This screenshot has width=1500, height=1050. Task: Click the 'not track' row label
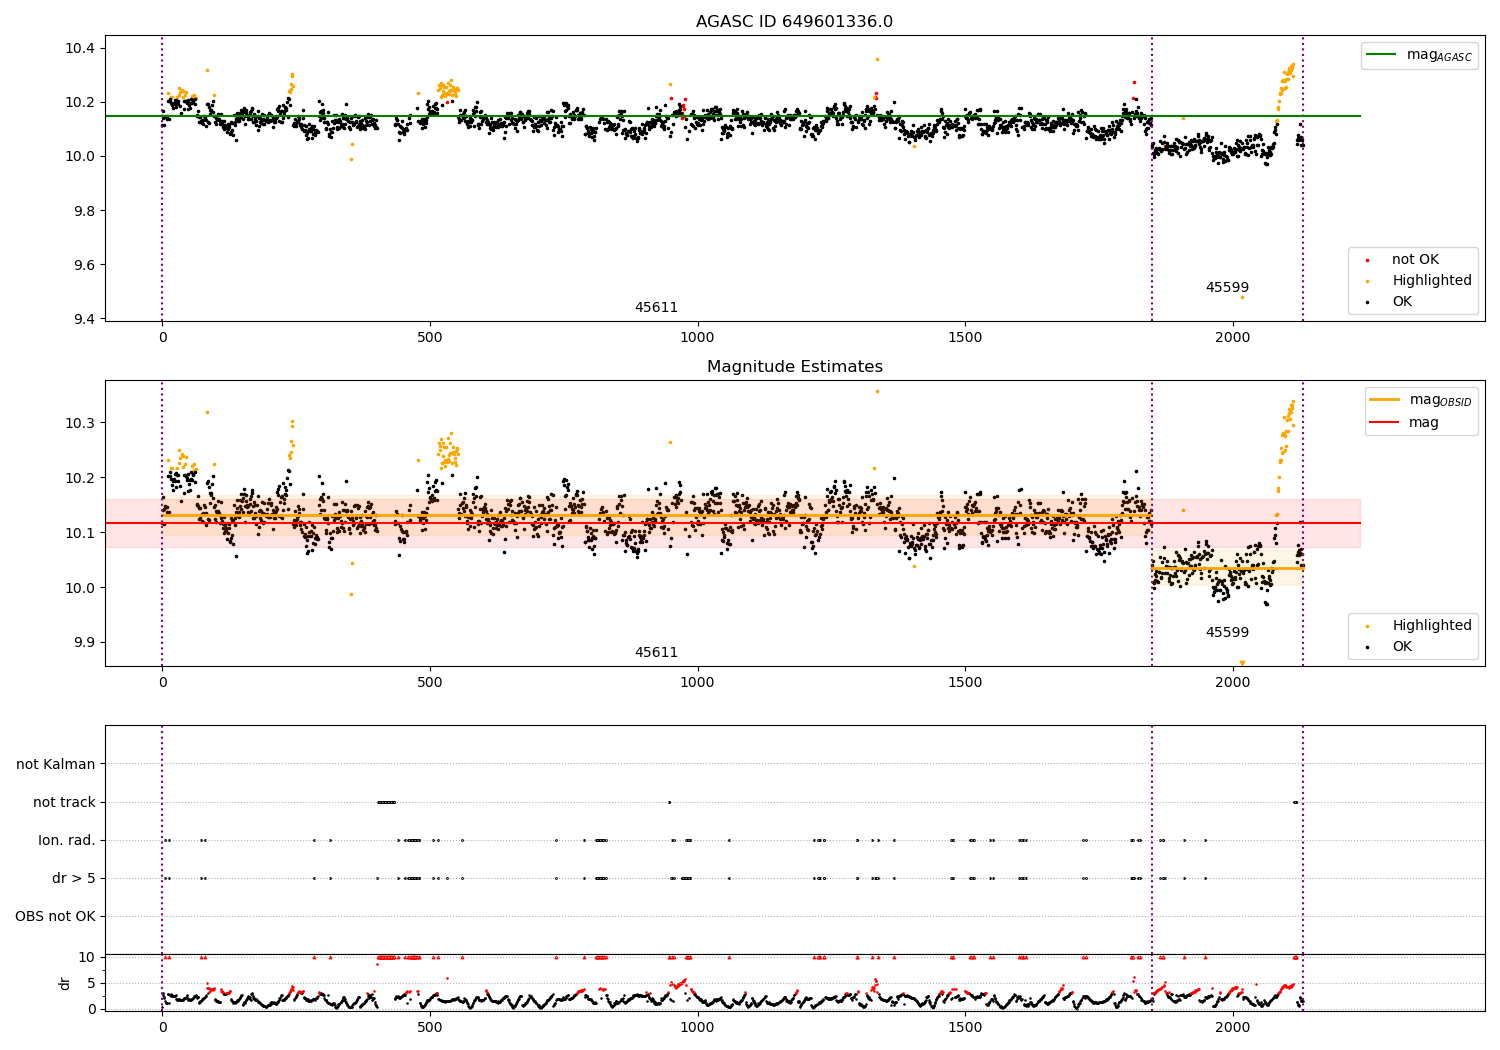64,803
